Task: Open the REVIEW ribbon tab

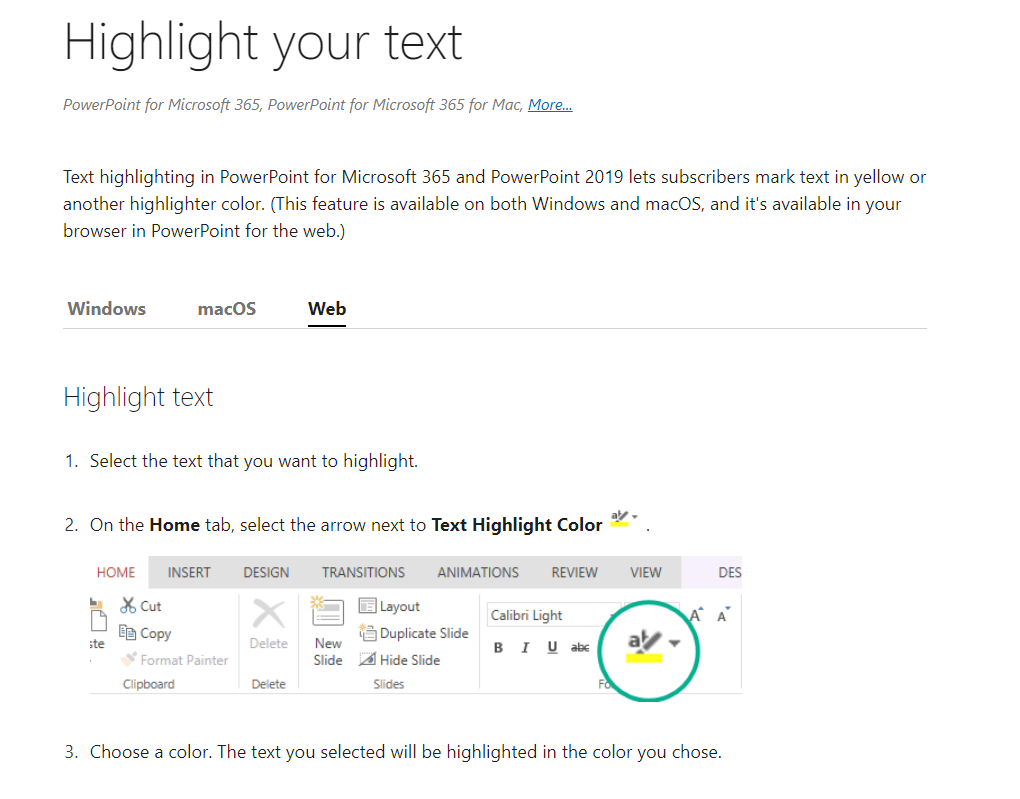Action: (574, 573)
